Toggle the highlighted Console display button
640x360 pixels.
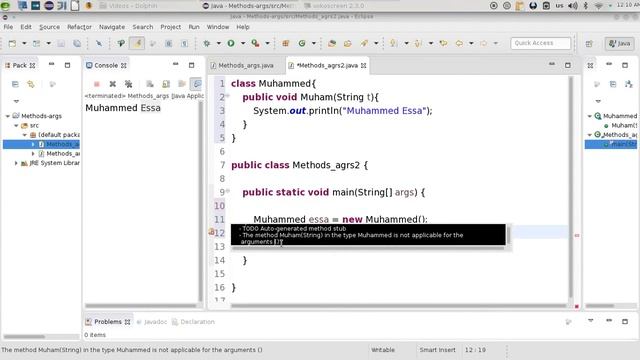tap(197, 84)
